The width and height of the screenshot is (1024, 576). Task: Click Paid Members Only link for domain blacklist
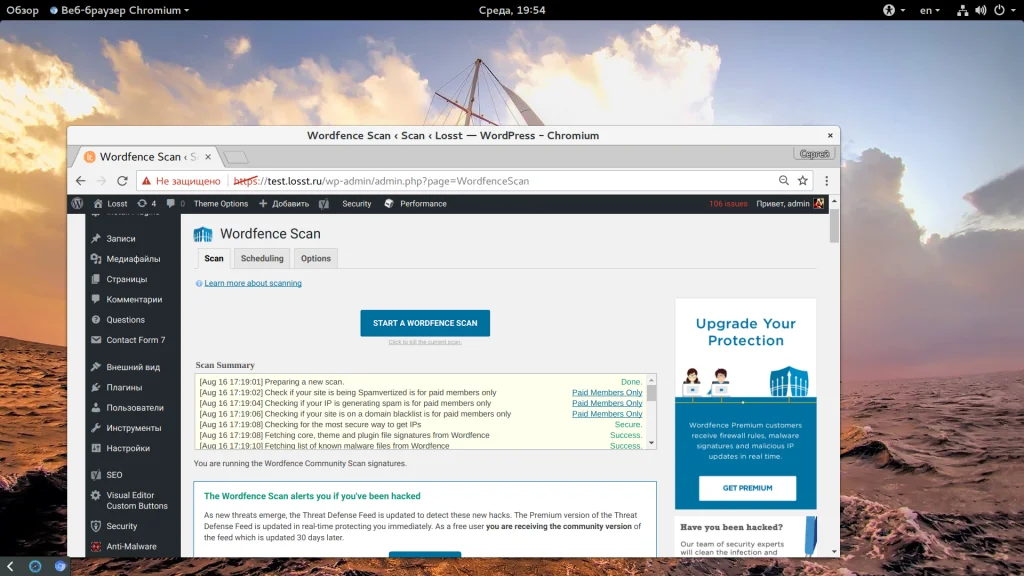pyautogui.click(x=607, y=413)
